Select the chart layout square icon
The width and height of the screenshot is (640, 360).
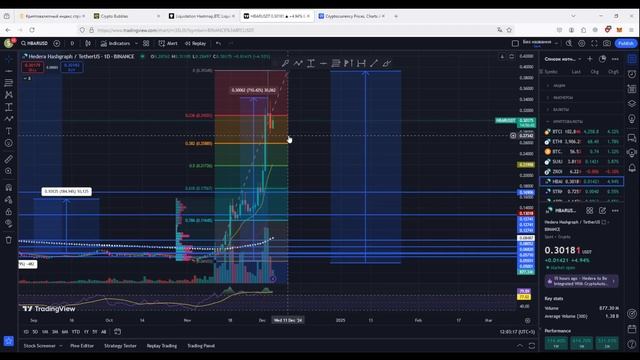(x=515, y=43)
